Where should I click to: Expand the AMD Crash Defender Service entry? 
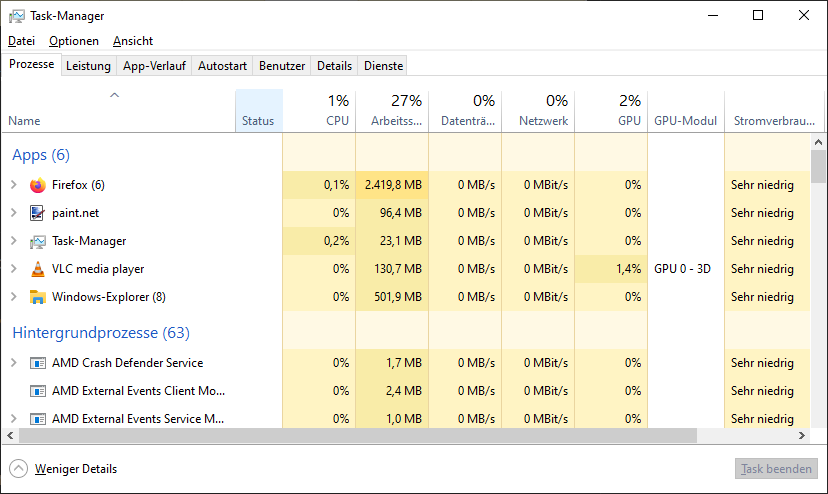click(x=14, y=363)
